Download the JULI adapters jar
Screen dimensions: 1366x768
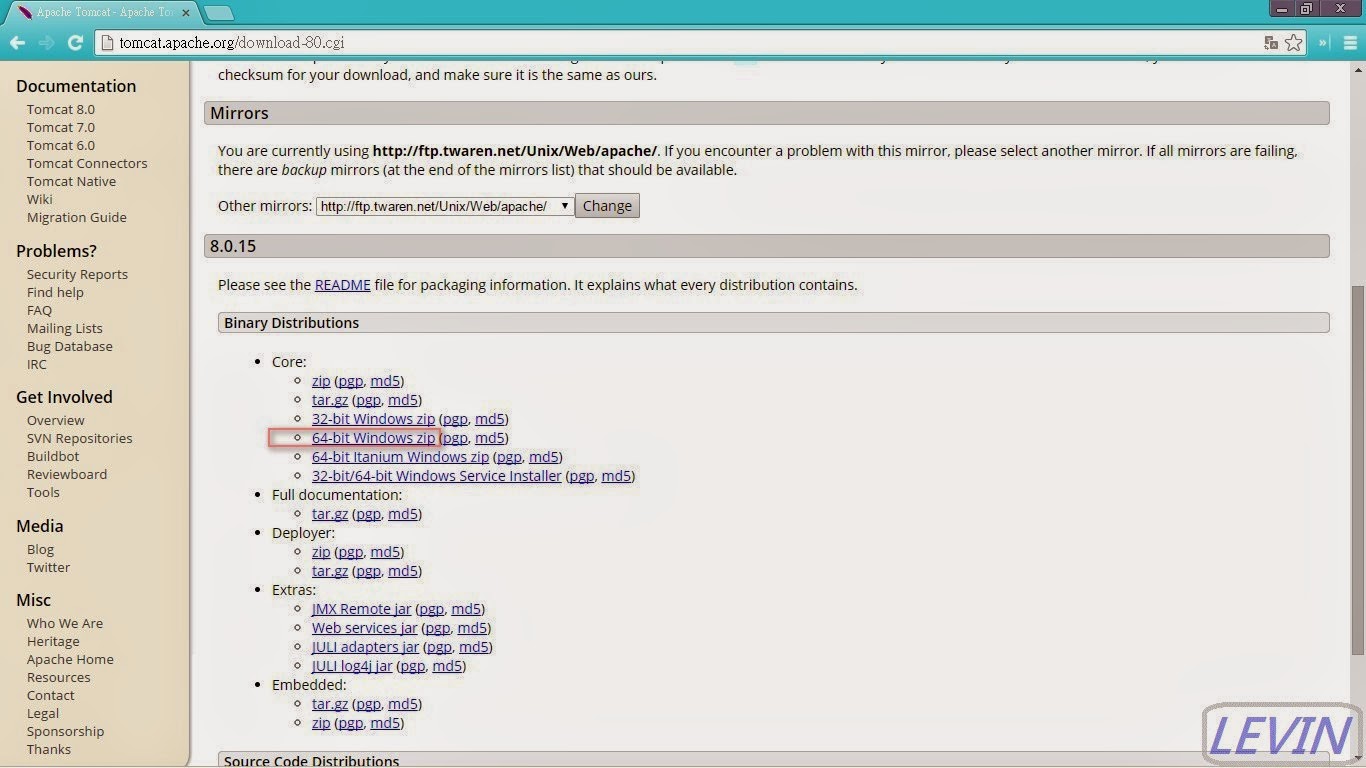366,647
